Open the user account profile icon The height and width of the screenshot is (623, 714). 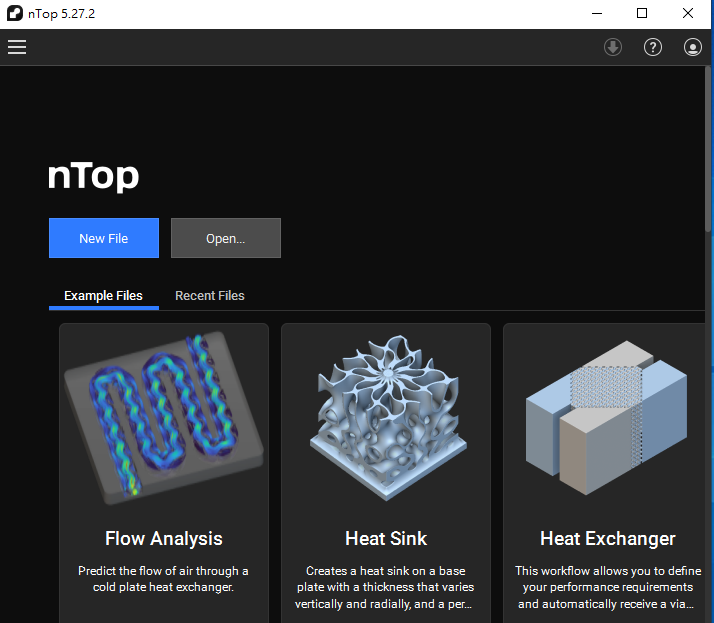point(693,47)
